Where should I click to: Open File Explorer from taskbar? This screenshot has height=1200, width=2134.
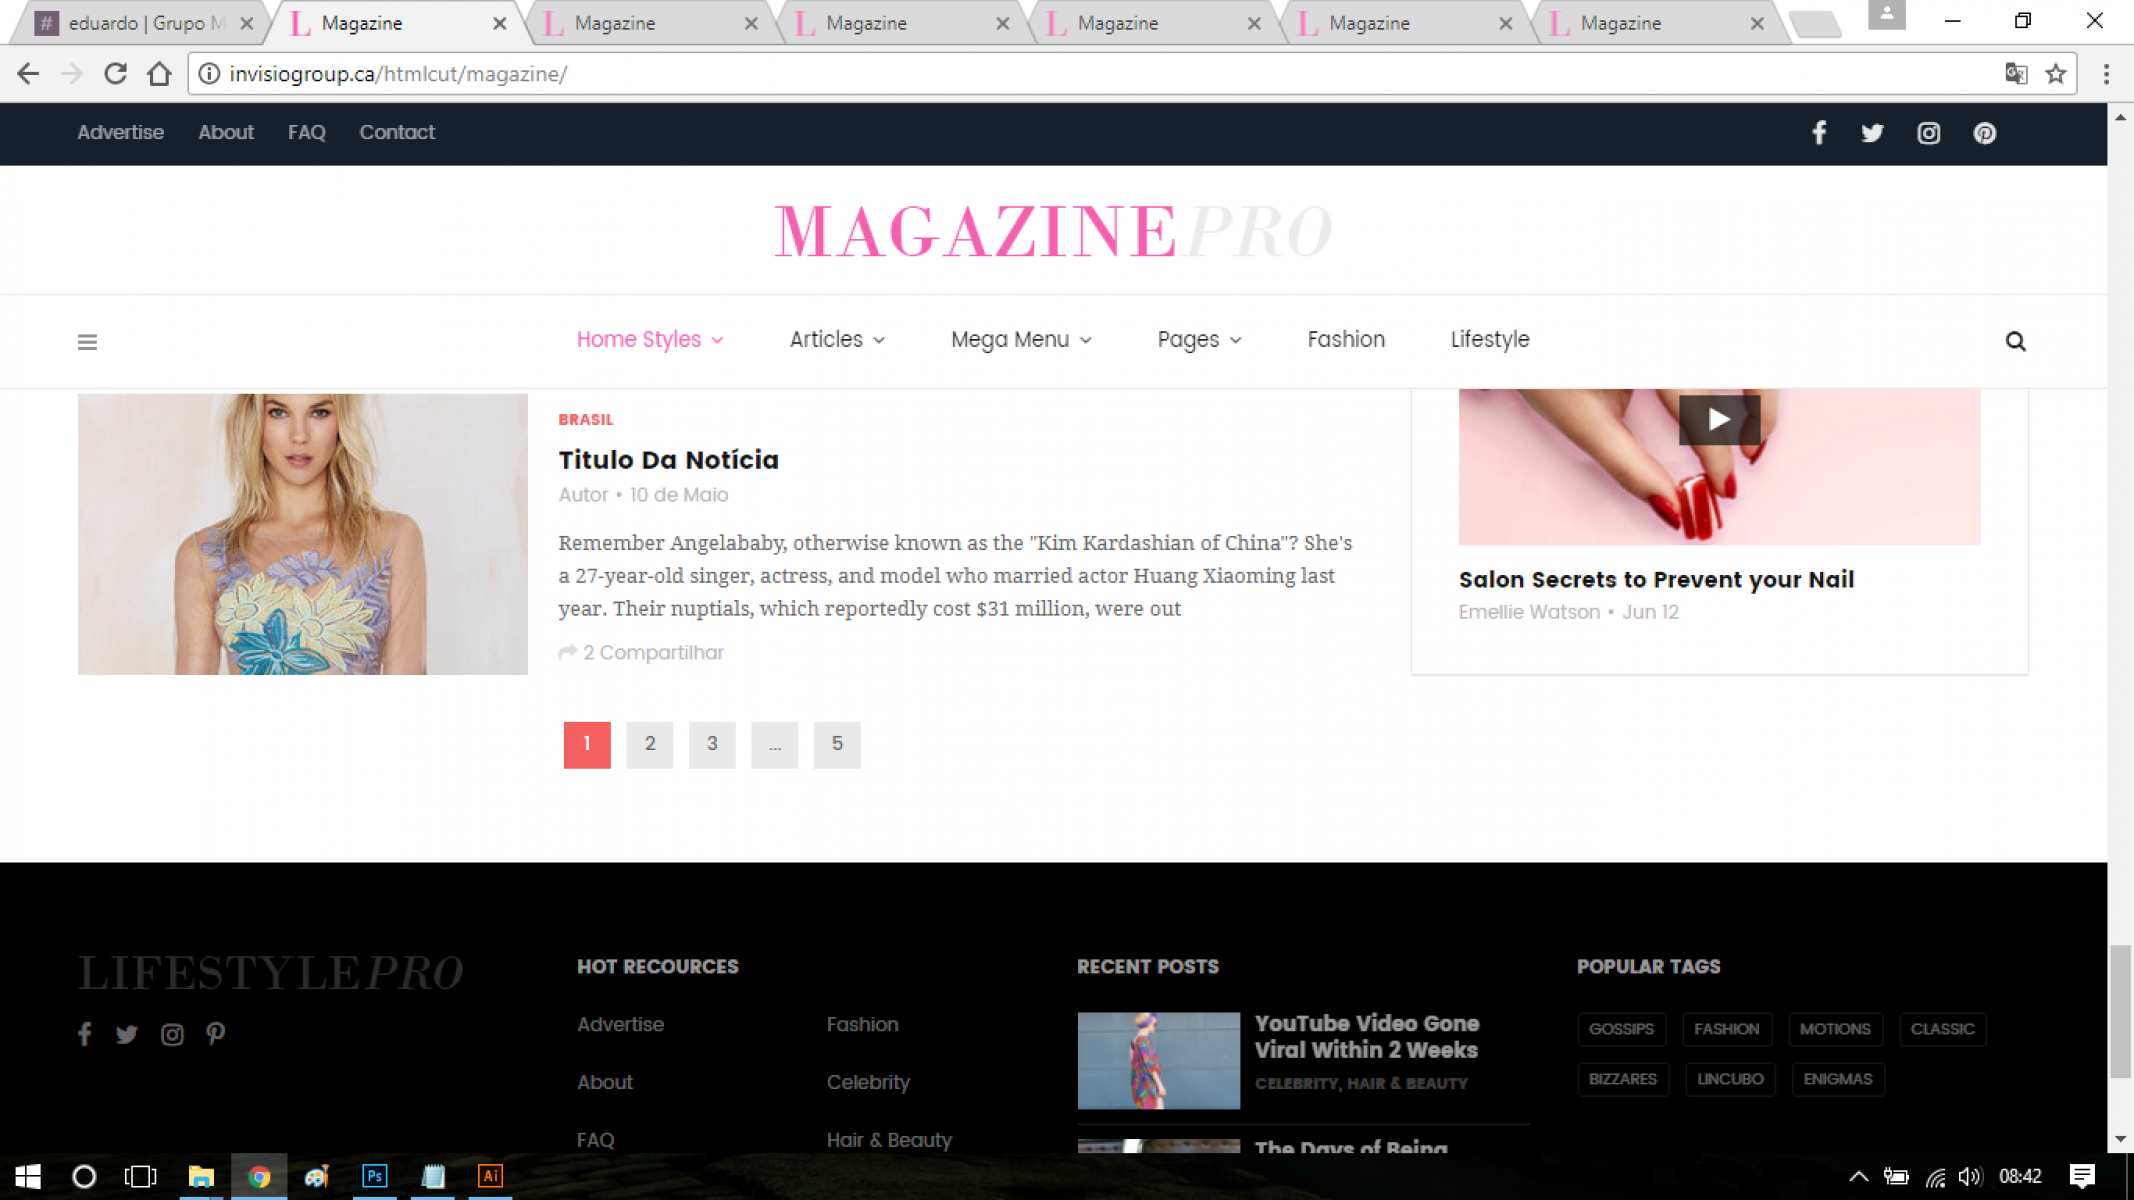click(201, 1176)
